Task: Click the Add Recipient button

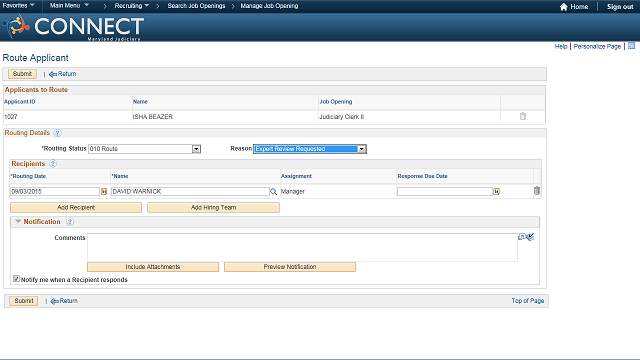Action: point(76,207)
